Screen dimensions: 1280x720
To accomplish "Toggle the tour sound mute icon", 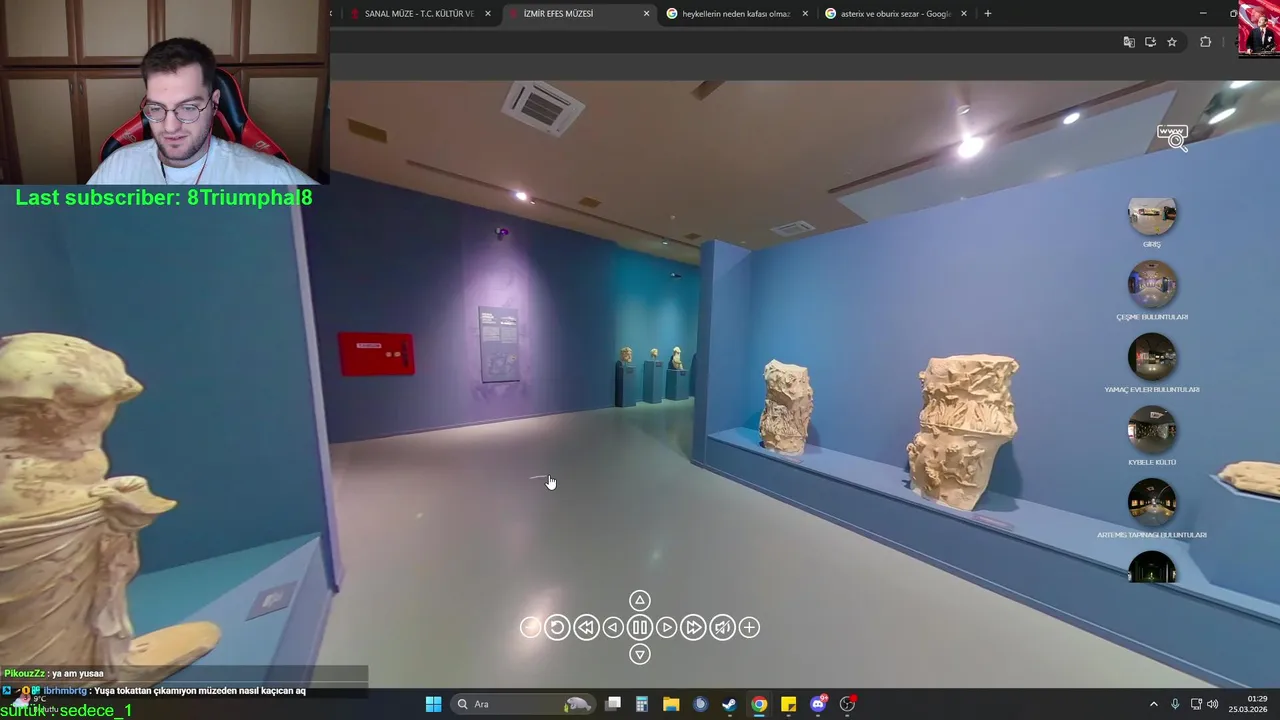I will (722, 627).
